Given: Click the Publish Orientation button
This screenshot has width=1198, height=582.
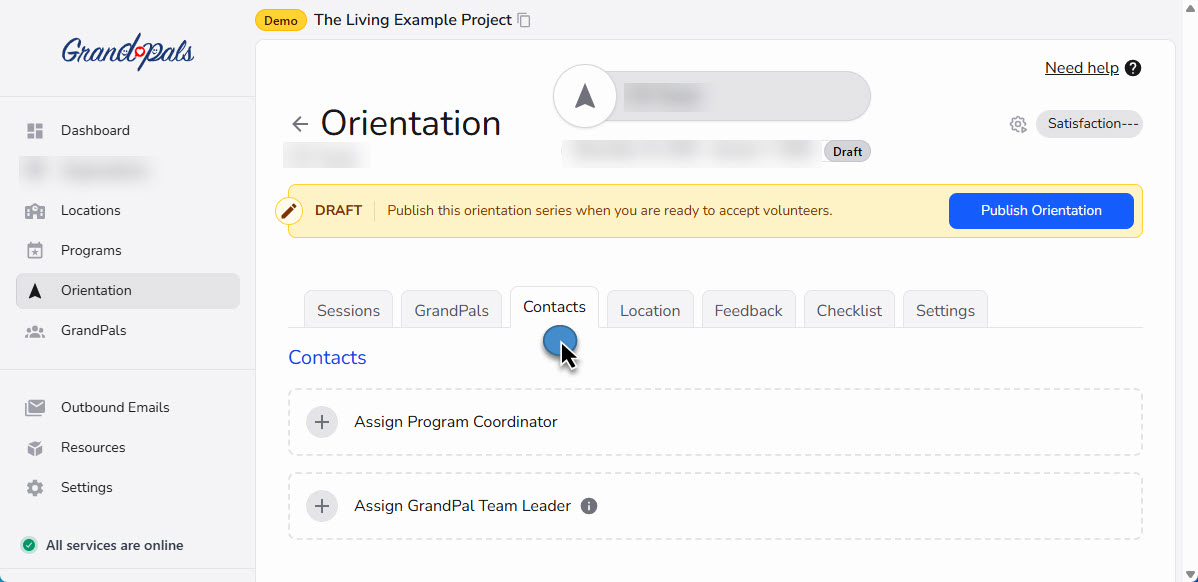Looking at the screenshot, I should [x=1041, y=211].
